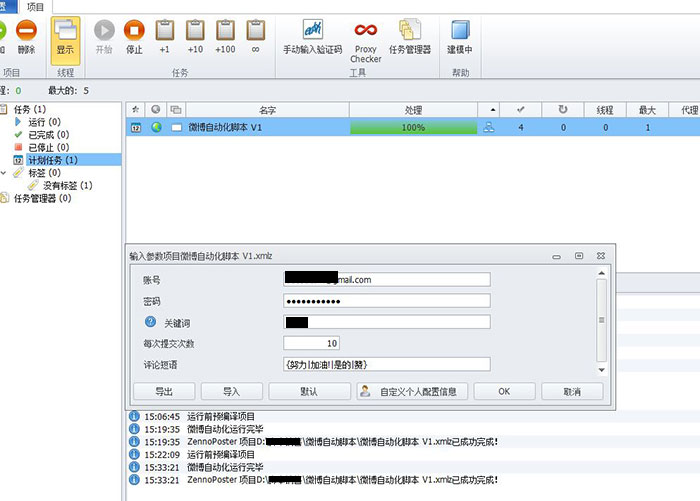Click the red 删除 delete icon

click(26, 30)
